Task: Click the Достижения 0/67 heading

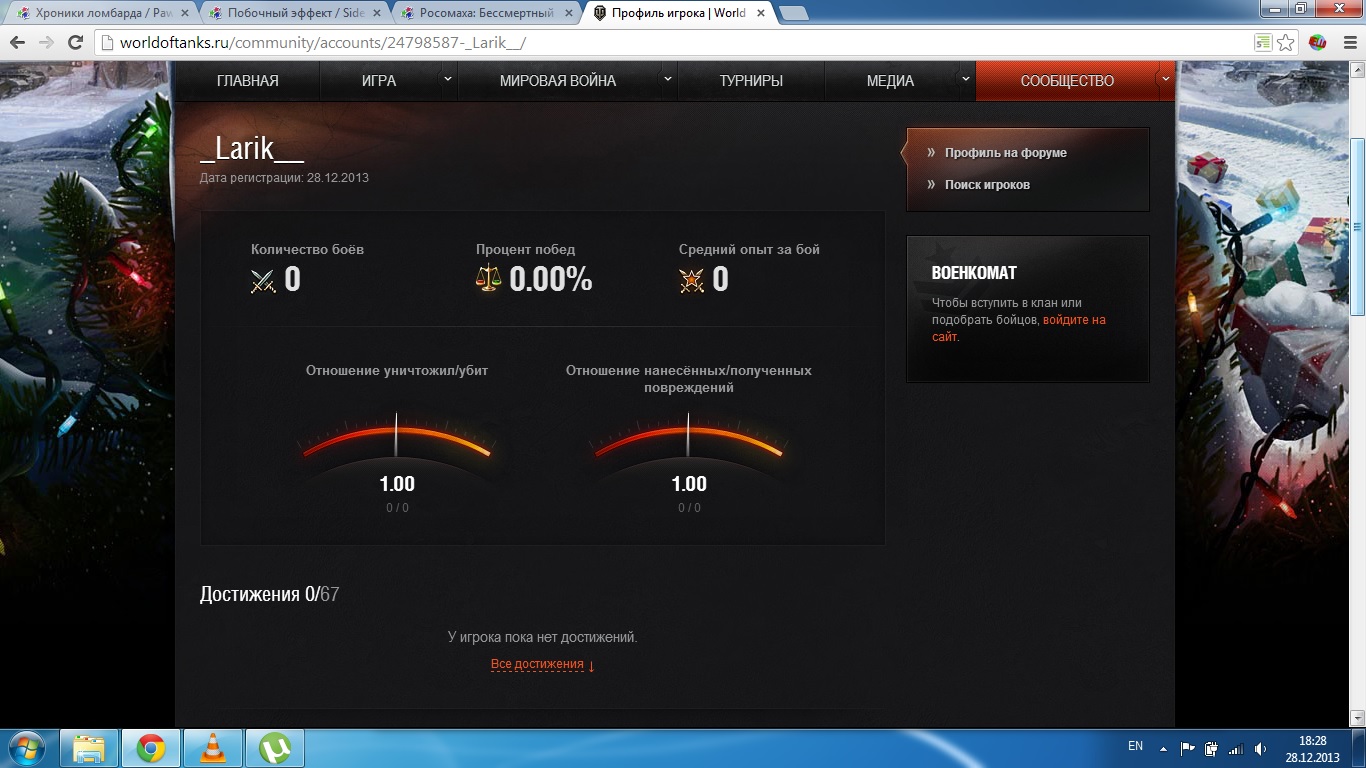Action: [x=270, y=594]
